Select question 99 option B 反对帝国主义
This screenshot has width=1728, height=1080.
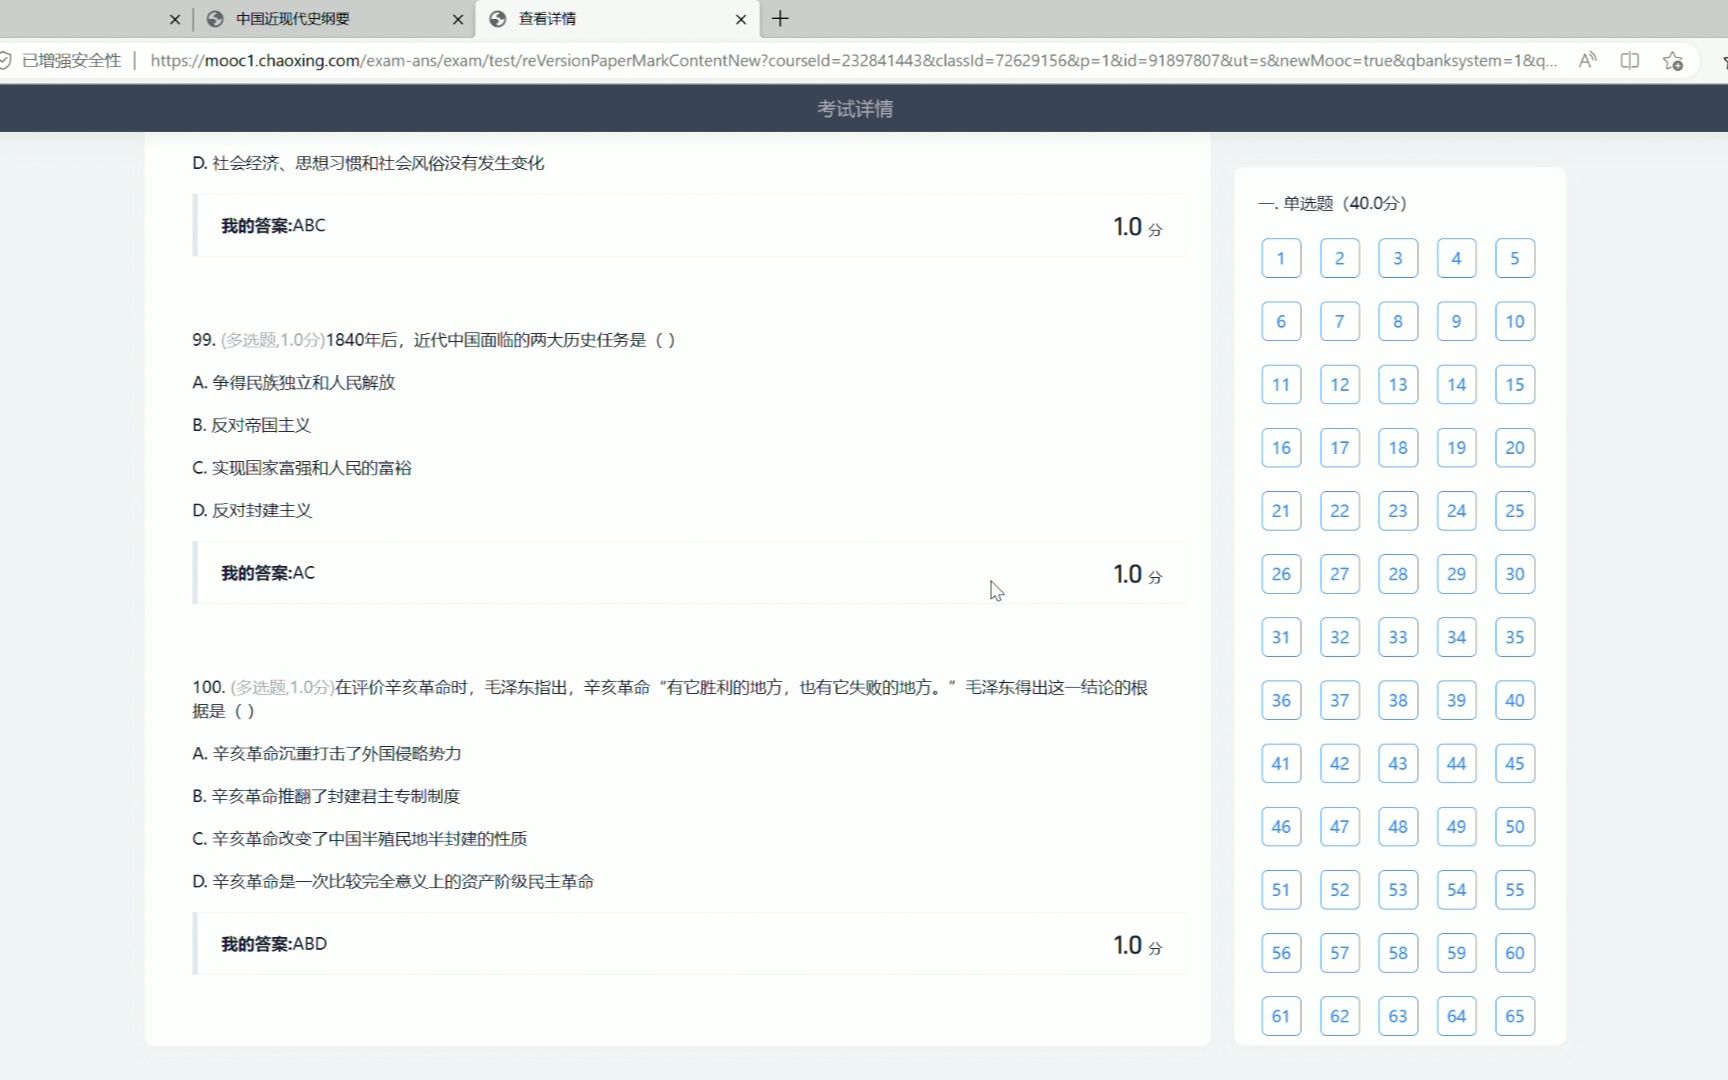(x=252, y=425)
